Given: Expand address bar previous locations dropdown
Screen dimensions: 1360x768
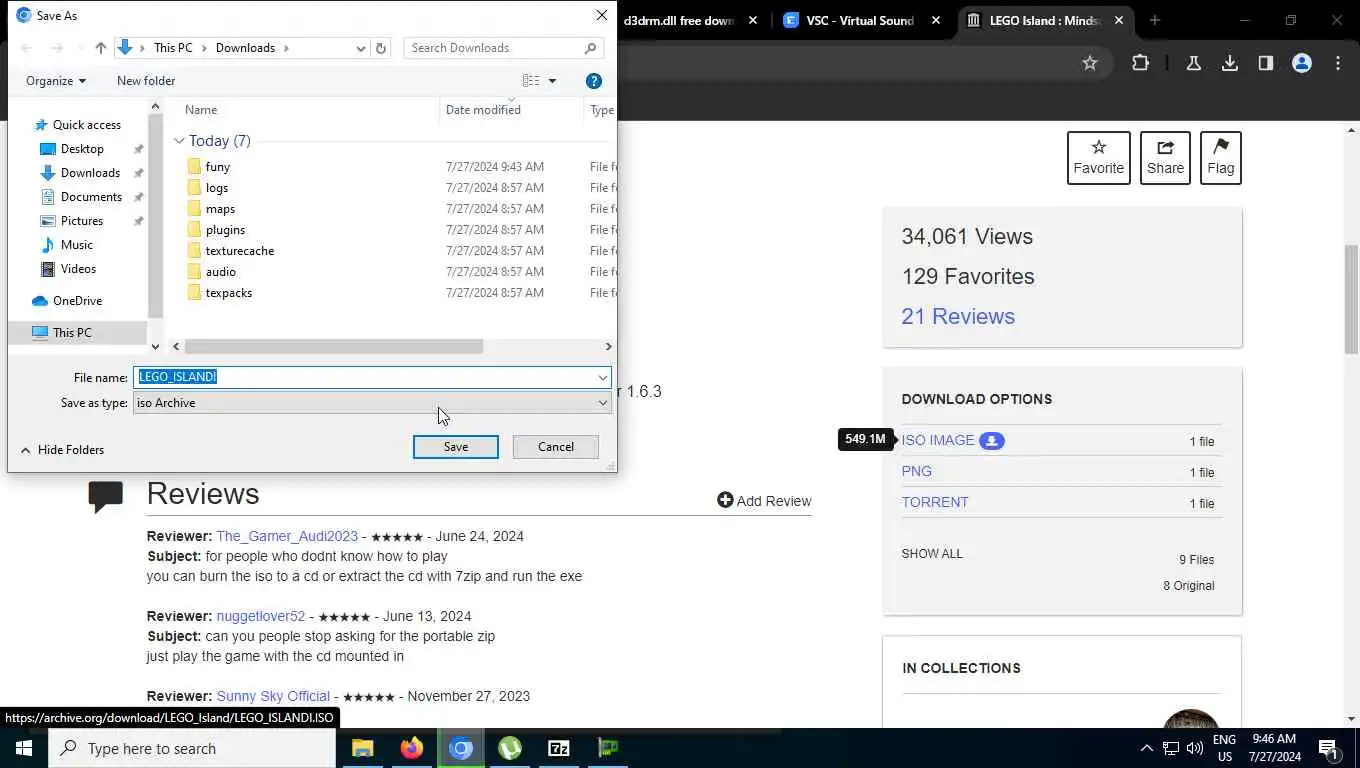Looking at the screenshot, I should [x=360, y=48].
